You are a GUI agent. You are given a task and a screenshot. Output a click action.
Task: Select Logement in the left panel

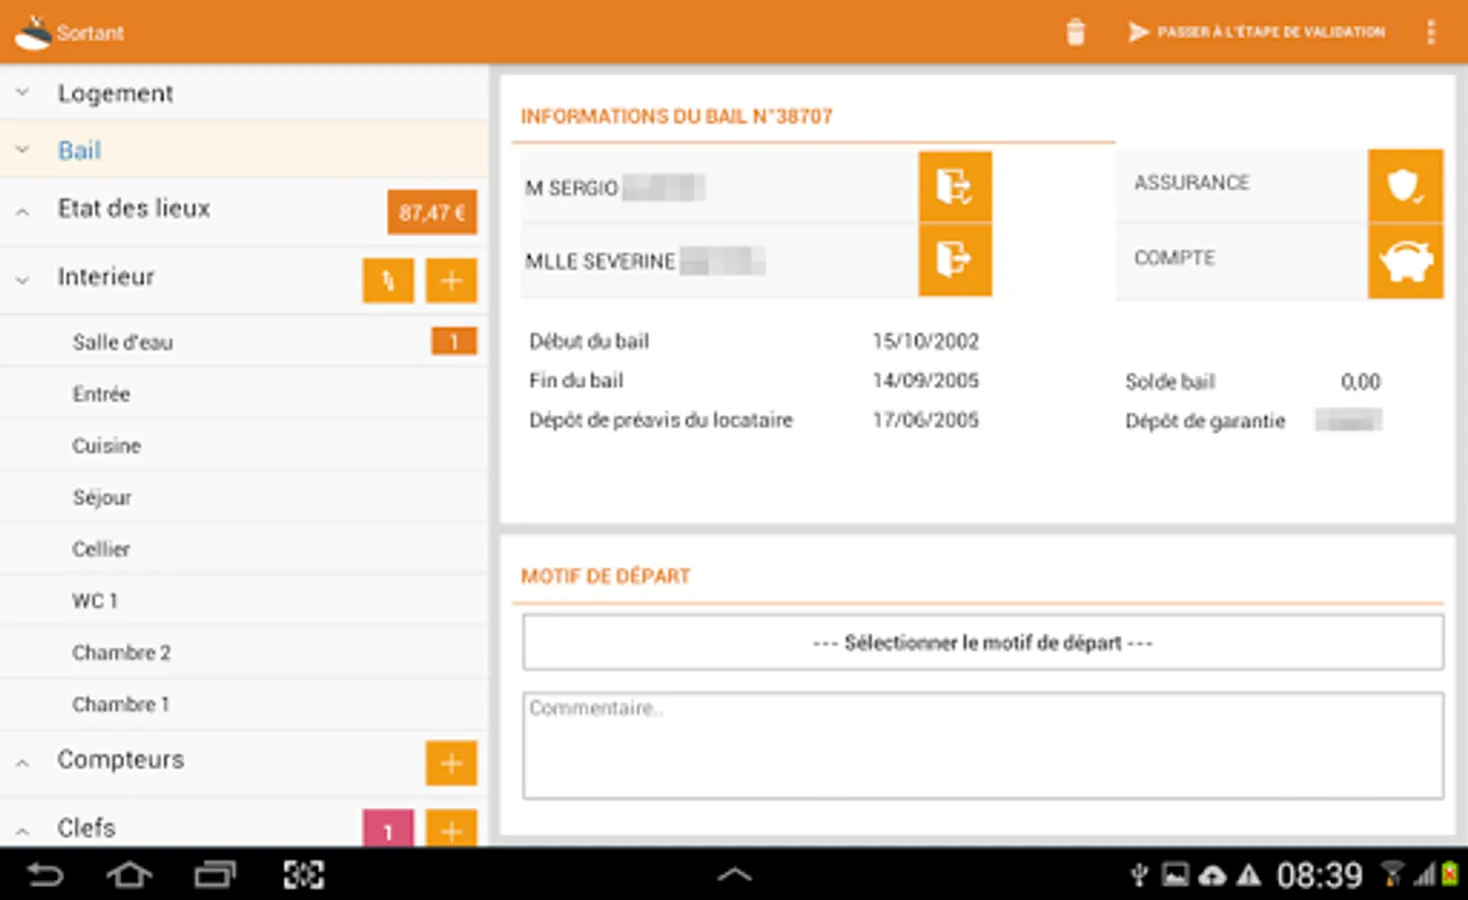tap(116, 92)
